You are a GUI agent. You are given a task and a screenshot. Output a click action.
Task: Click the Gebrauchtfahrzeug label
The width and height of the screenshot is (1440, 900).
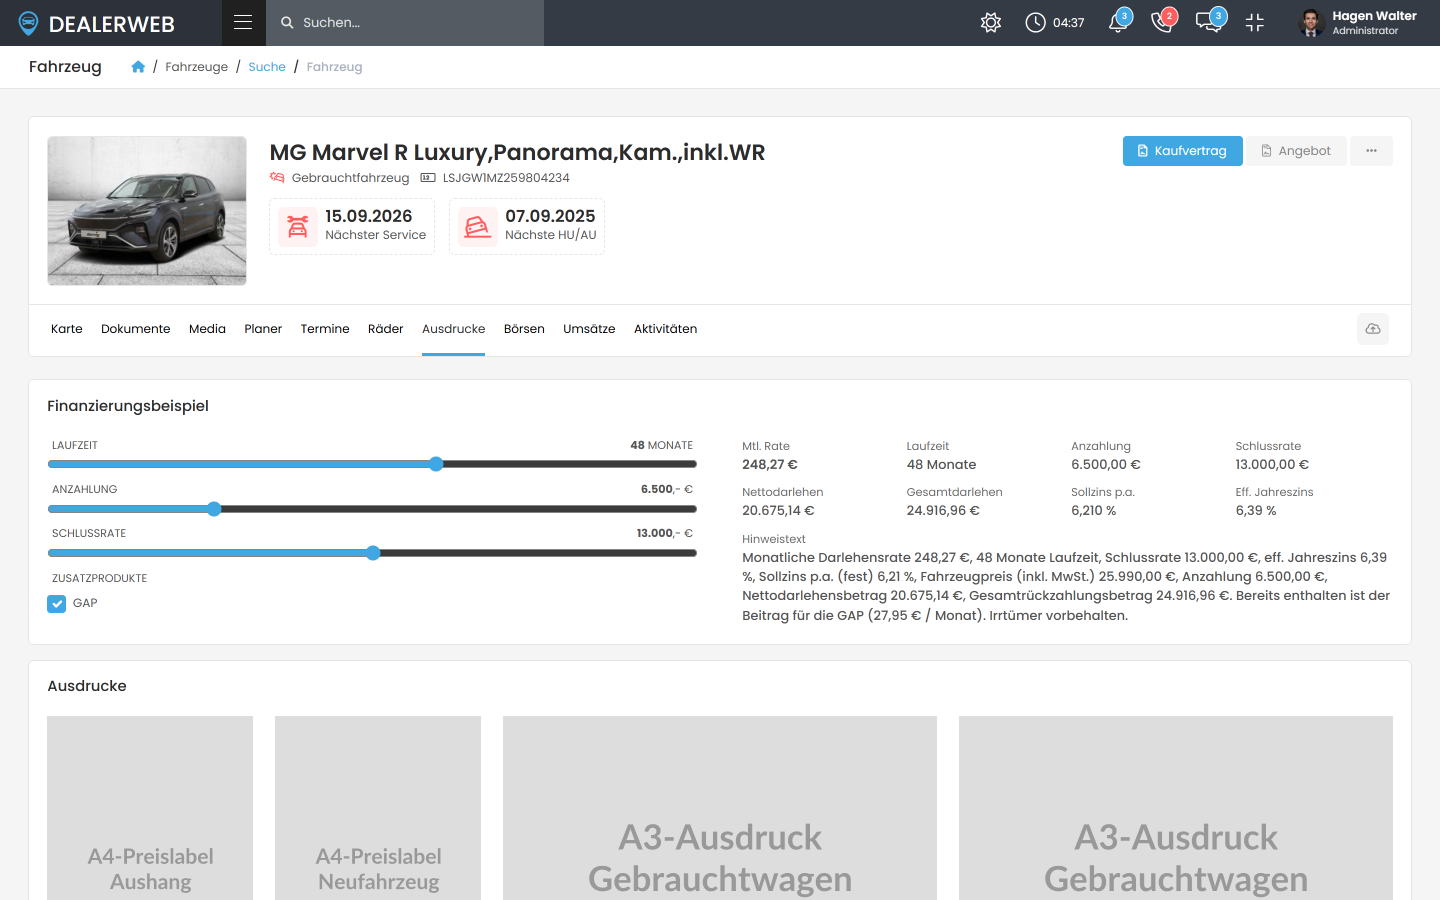(350, 178)
